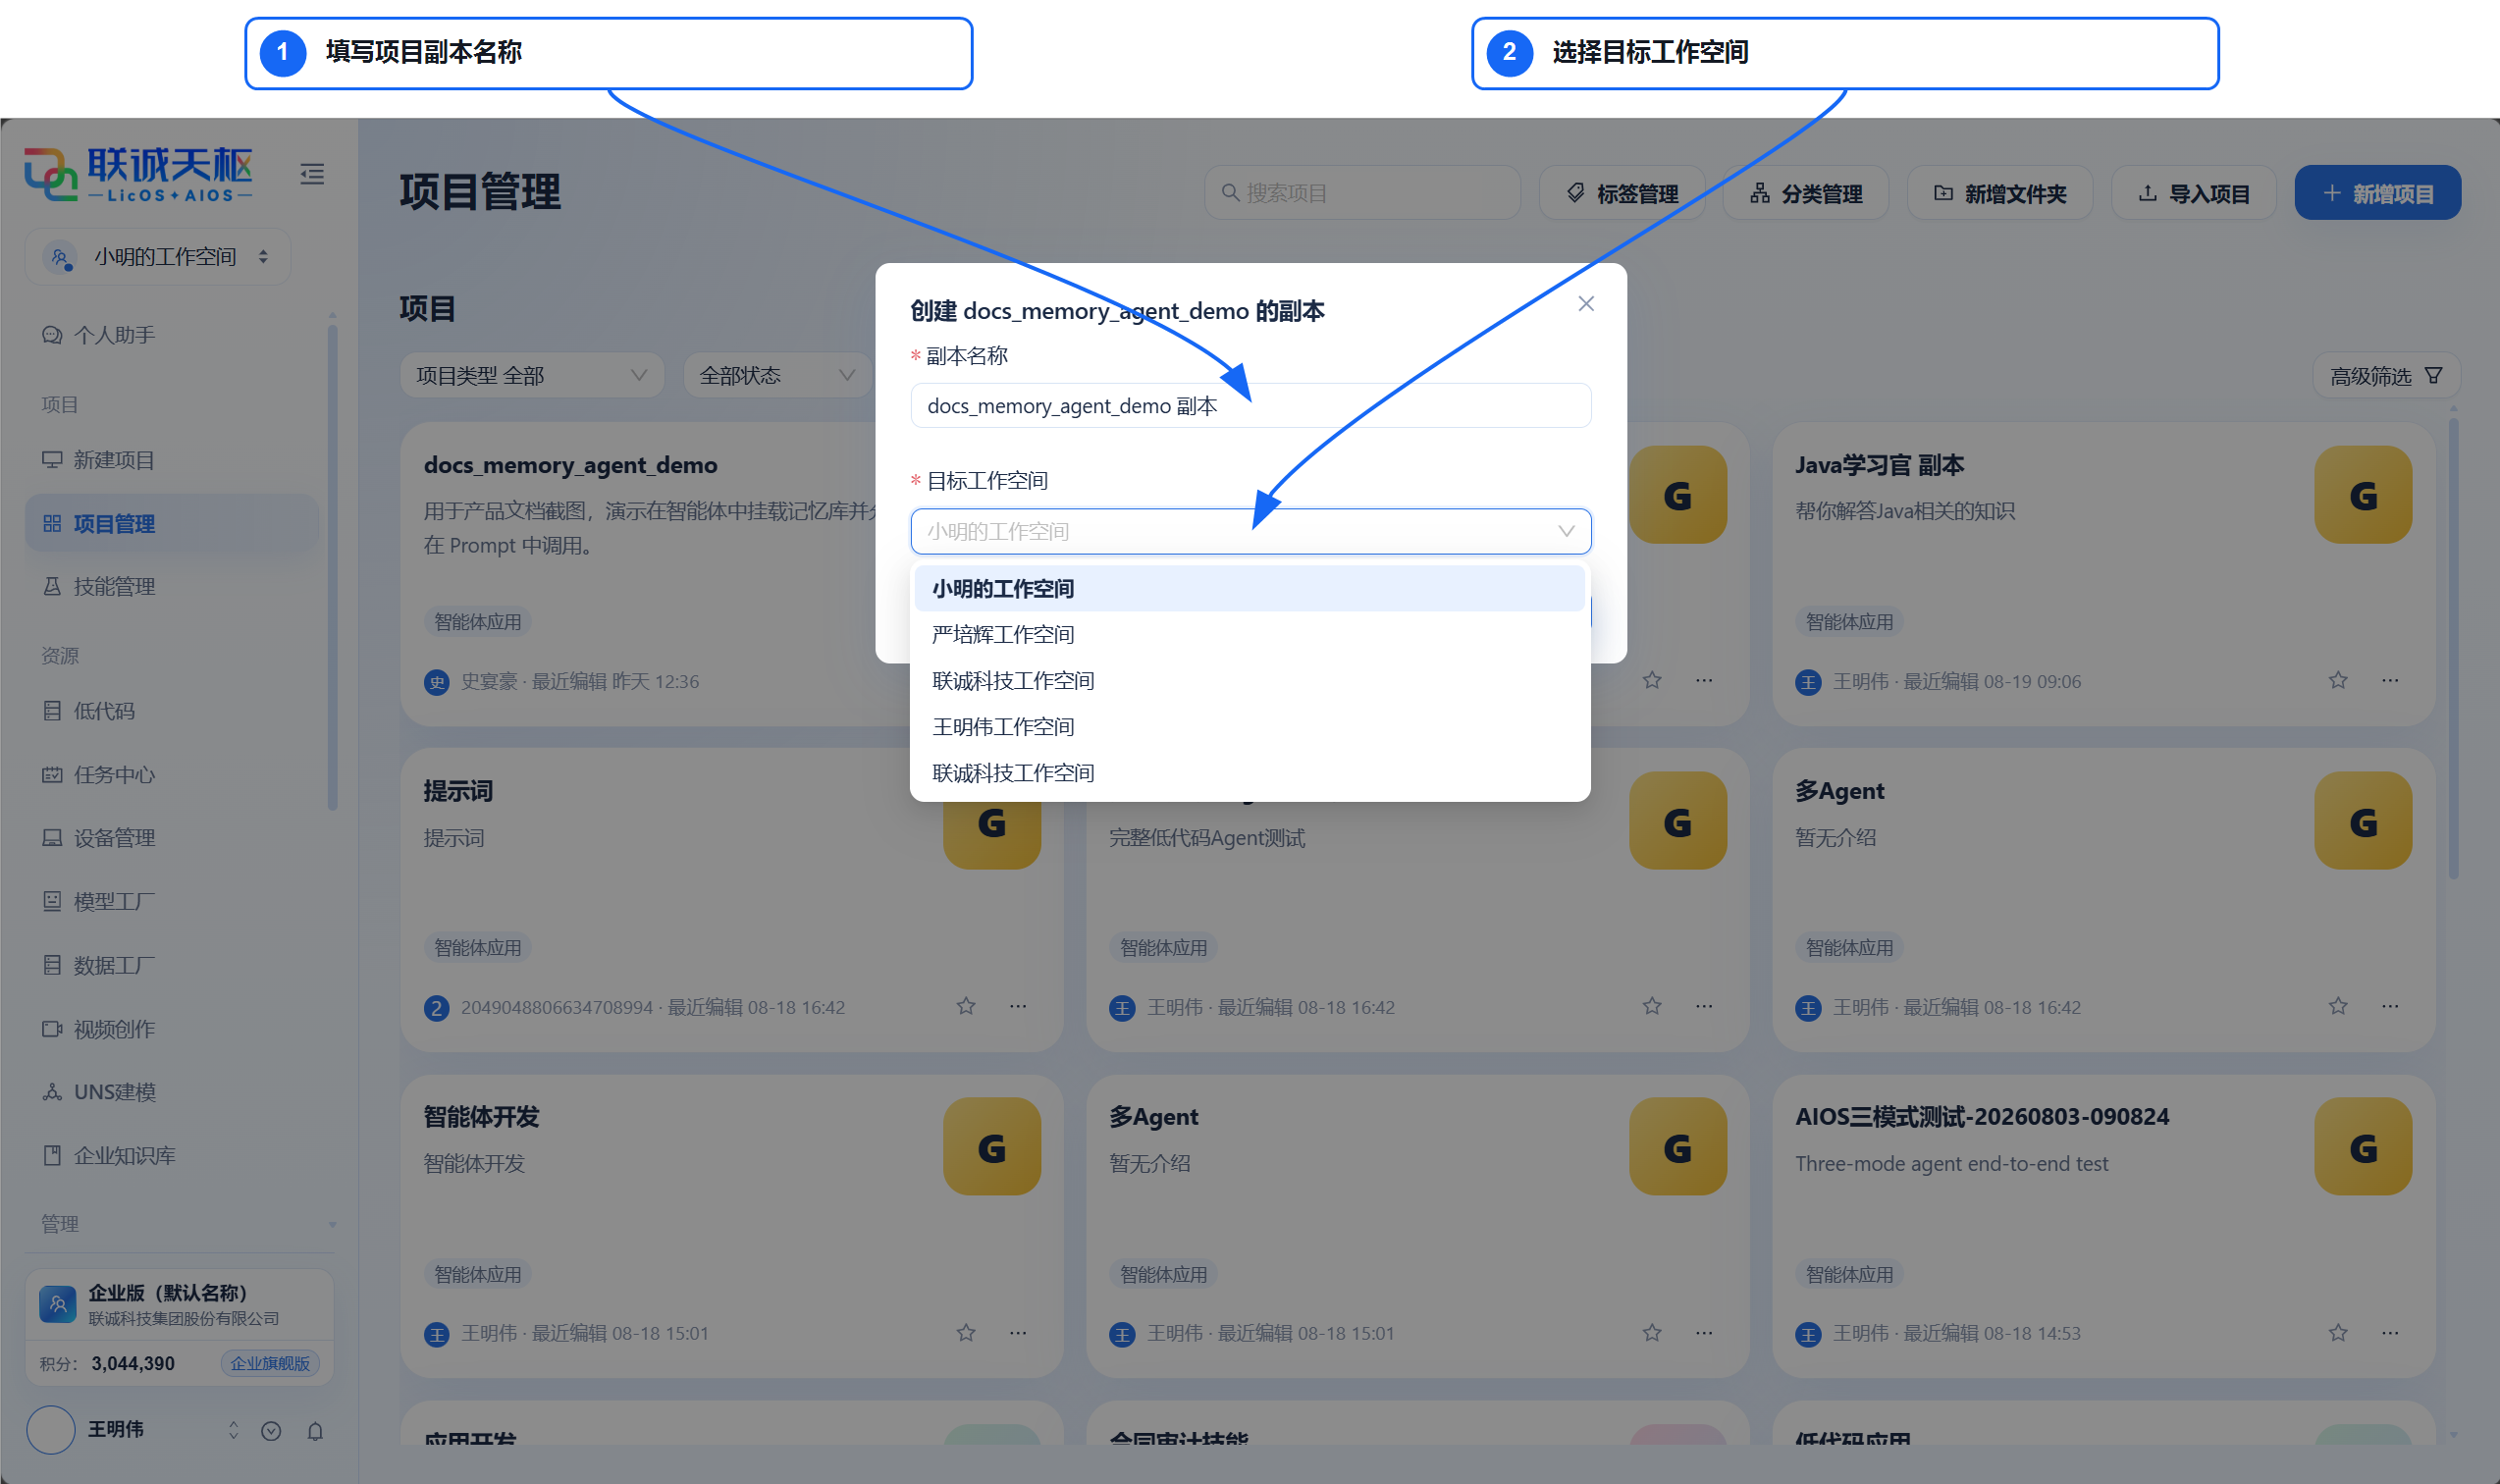Click the 企业旗舰版 badge

270,1364
